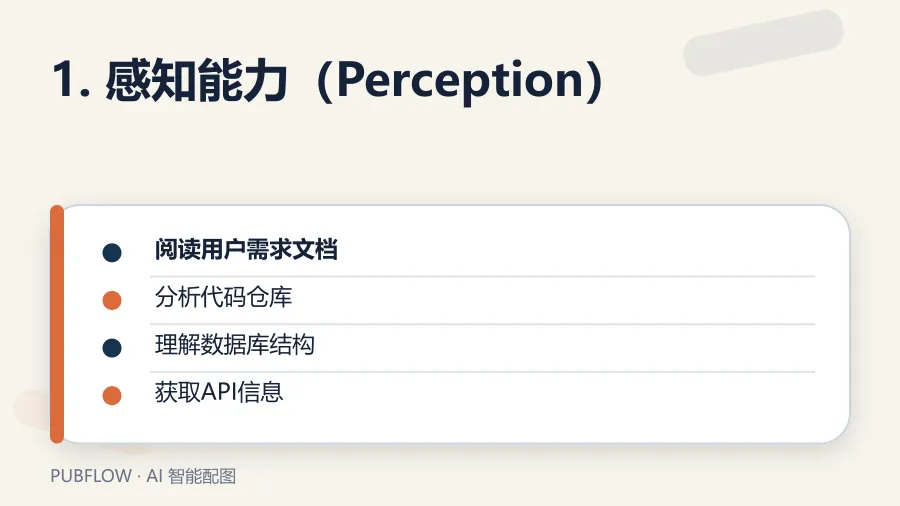The image size is (900, 506).
Task: Click the bold text 阅读用户需求文档
Action: (x=246, y=250)
